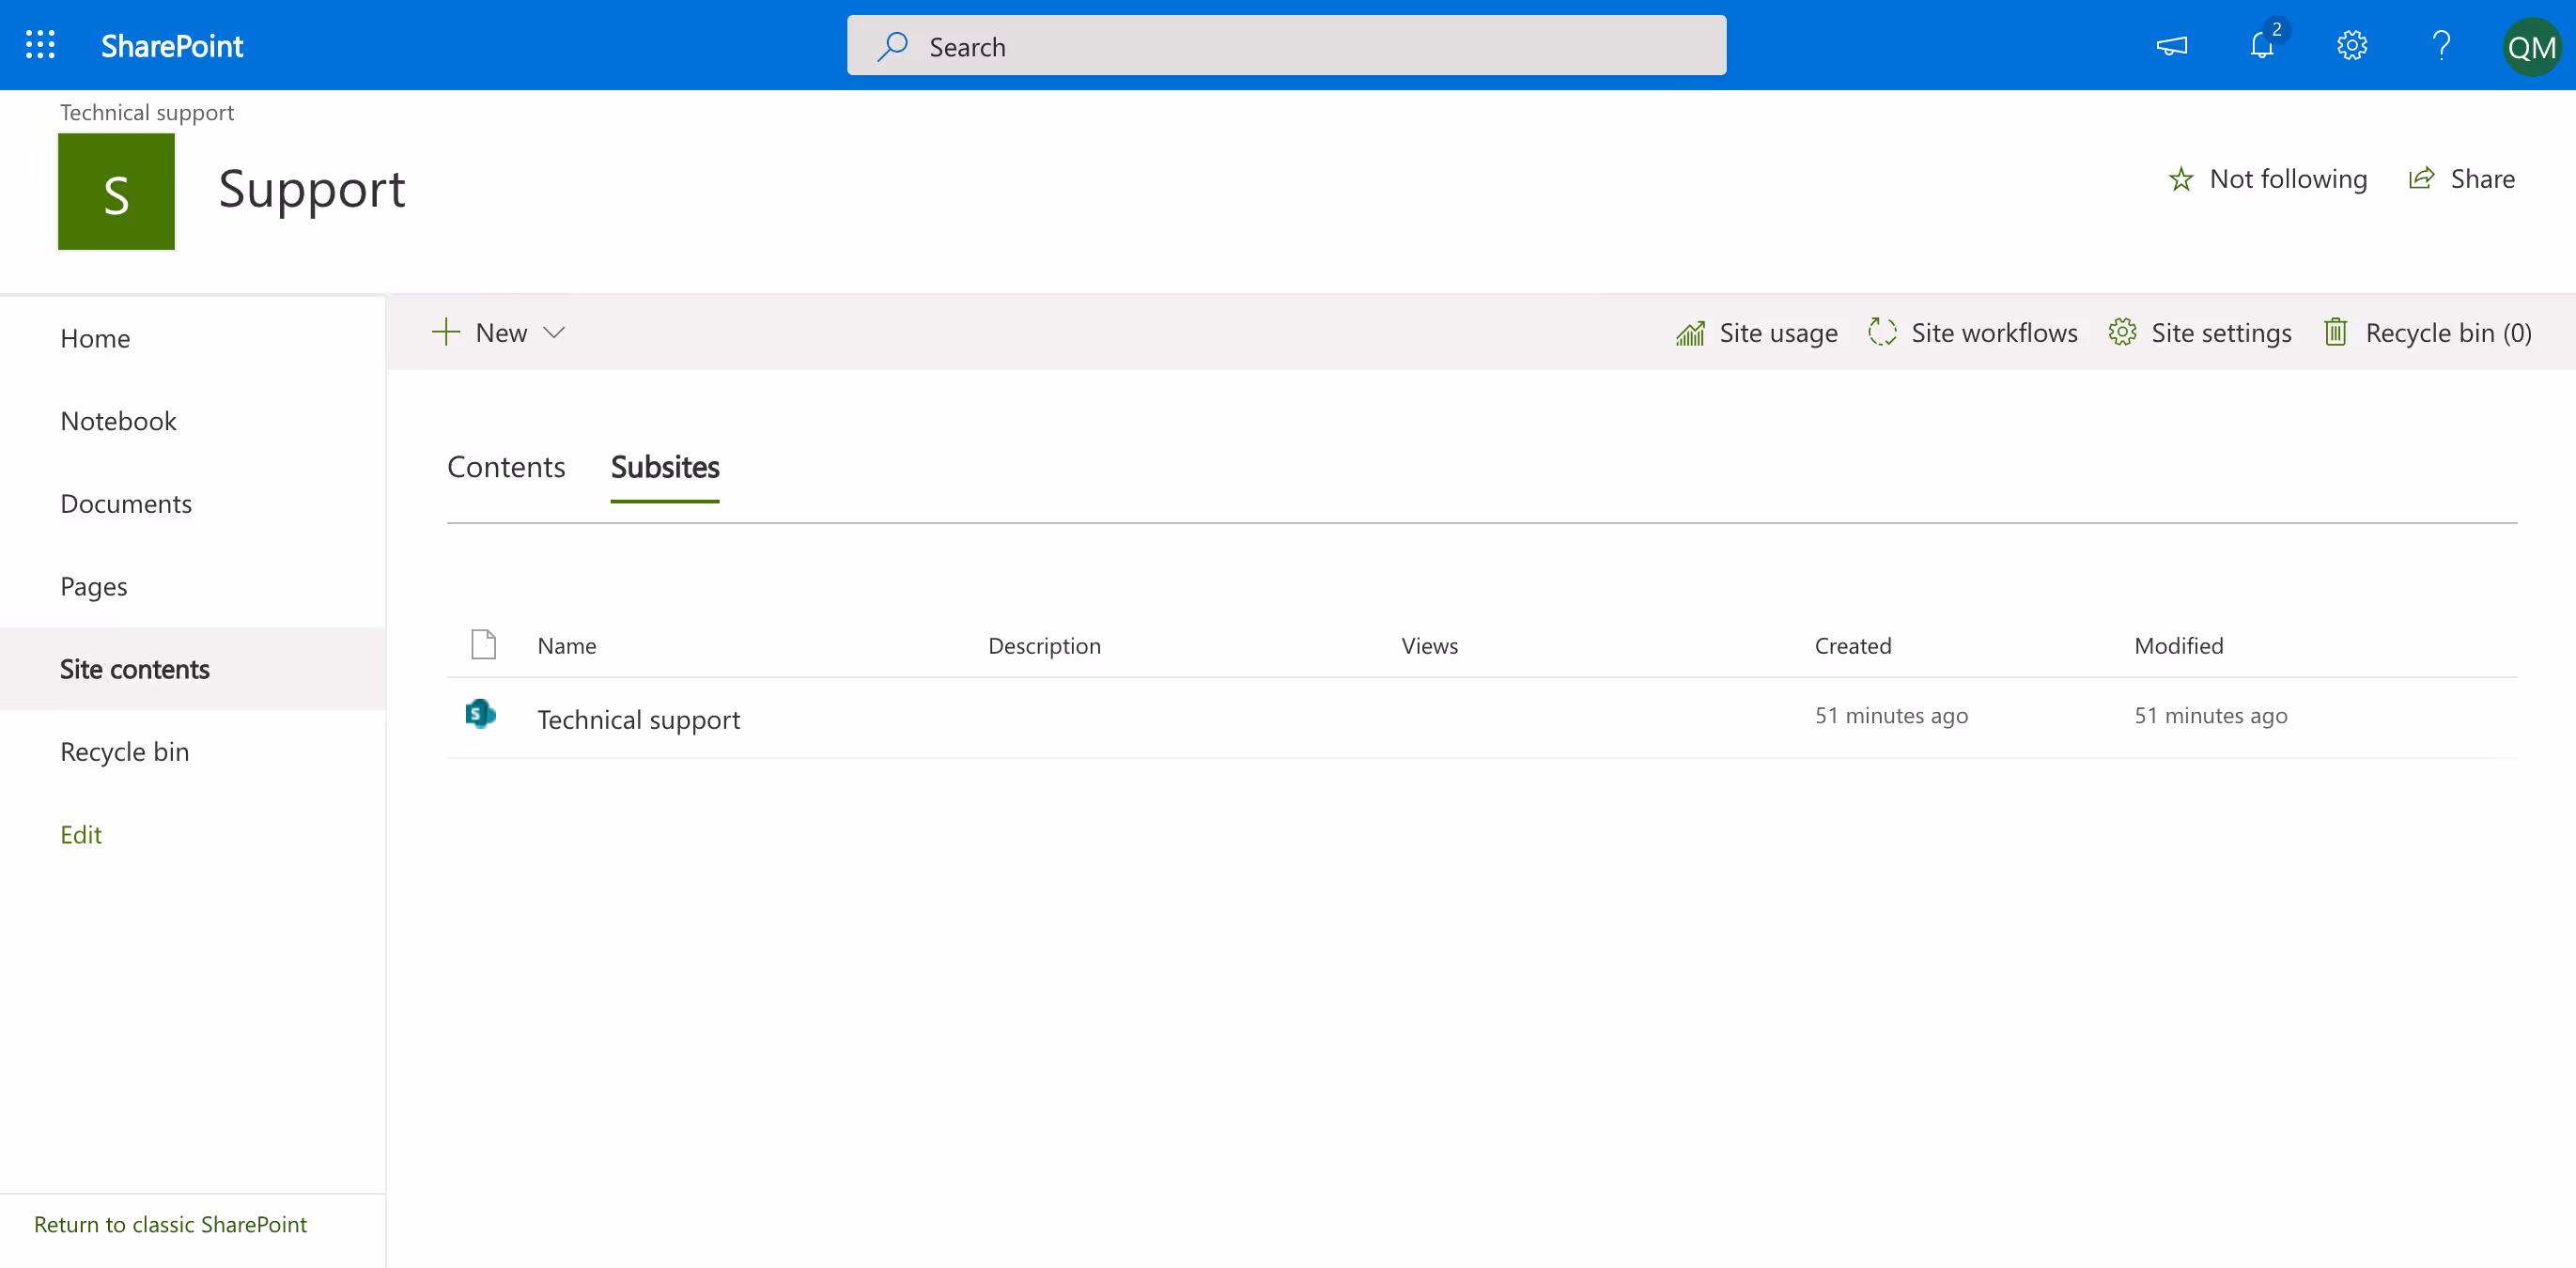
Task: Click the help question mark icon
Action: [x=2441, y=46]
